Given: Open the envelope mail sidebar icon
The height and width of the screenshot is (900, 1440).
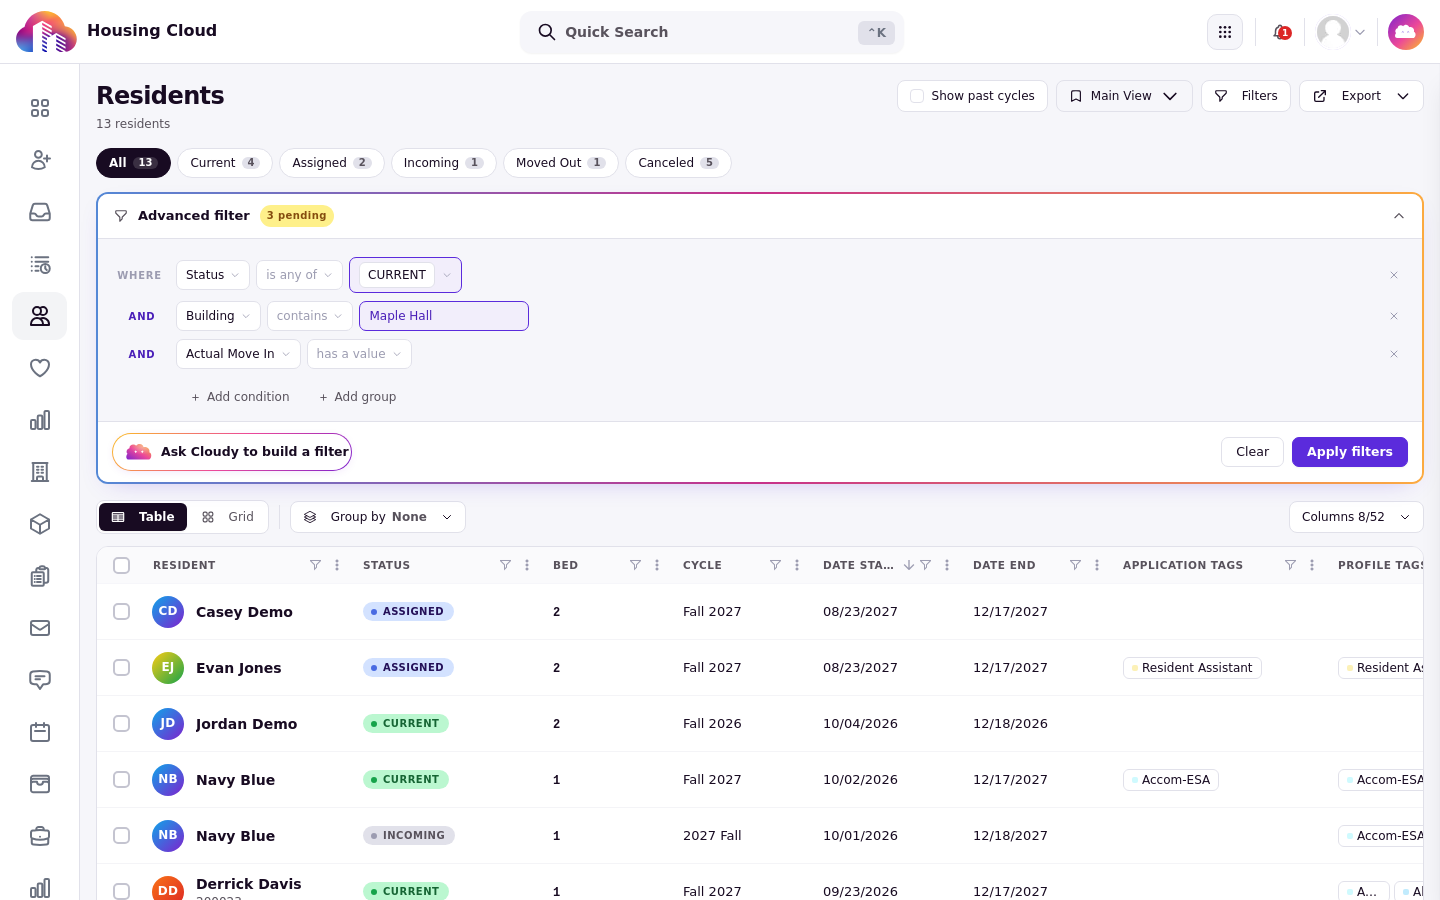Looking at the screenshot, I should click(x=40, y=628).
